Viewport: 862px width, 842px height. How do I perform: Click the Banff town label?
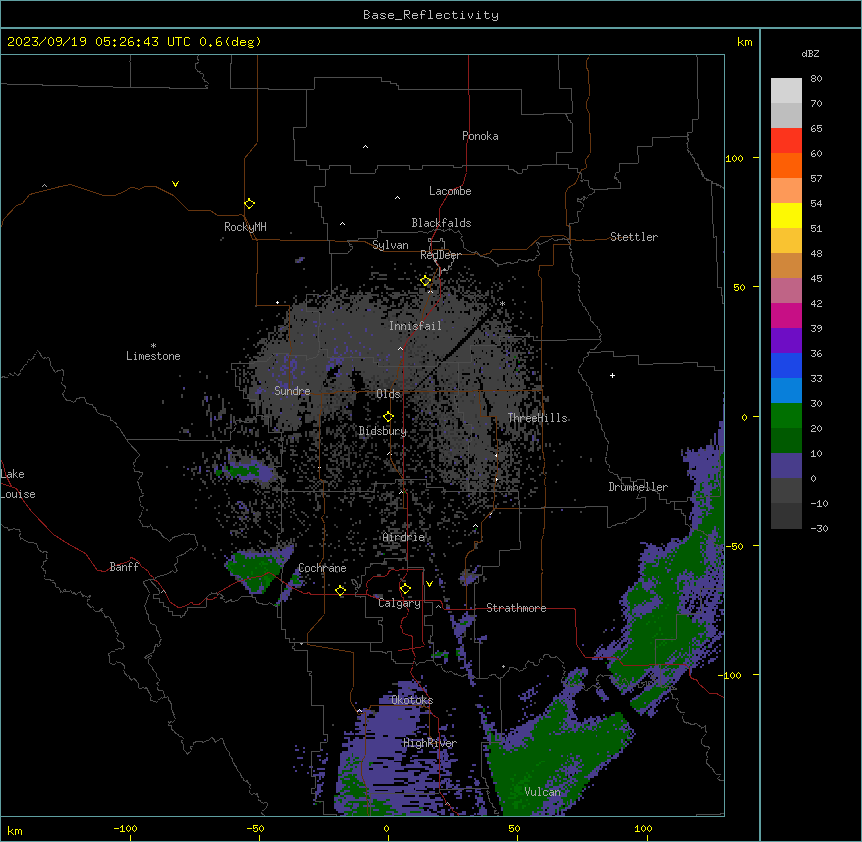pyautogui.click(x=124, y=567)
